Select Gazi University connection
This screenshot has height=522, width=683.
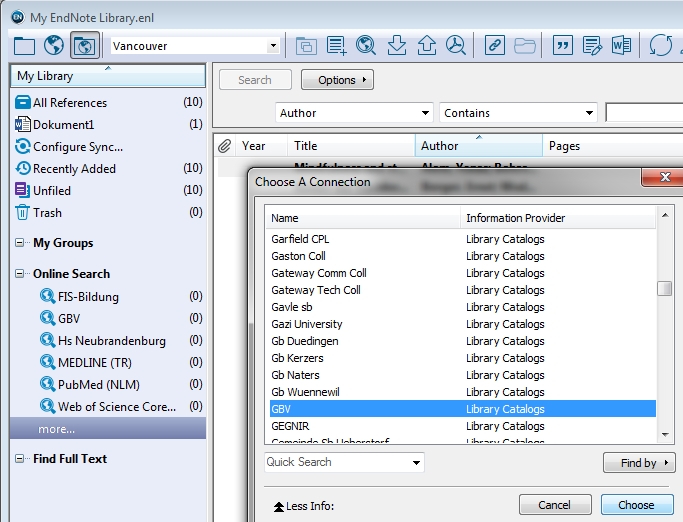click(x=463, y=324)
